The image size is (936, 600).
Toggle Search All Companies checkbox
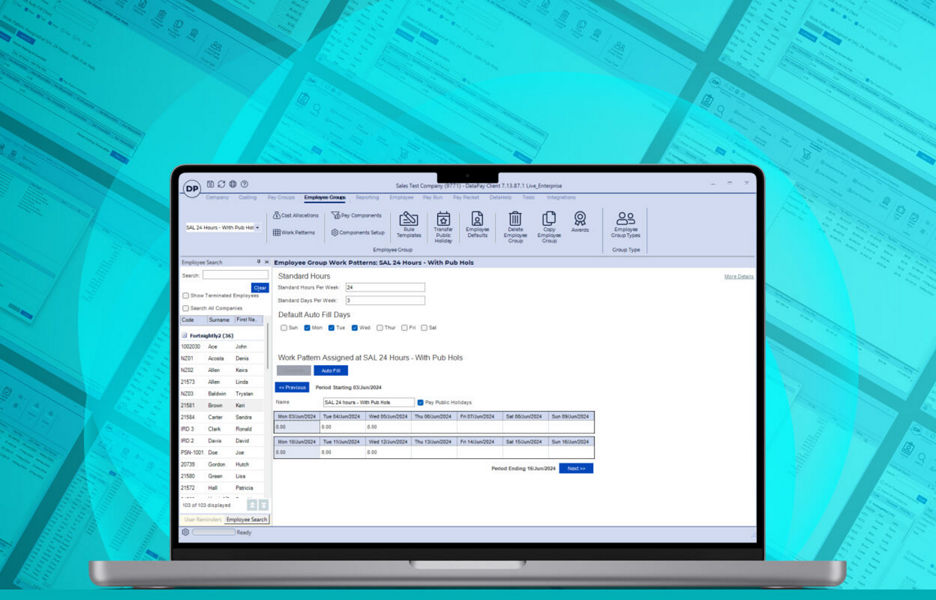click(x=186, y=308)
